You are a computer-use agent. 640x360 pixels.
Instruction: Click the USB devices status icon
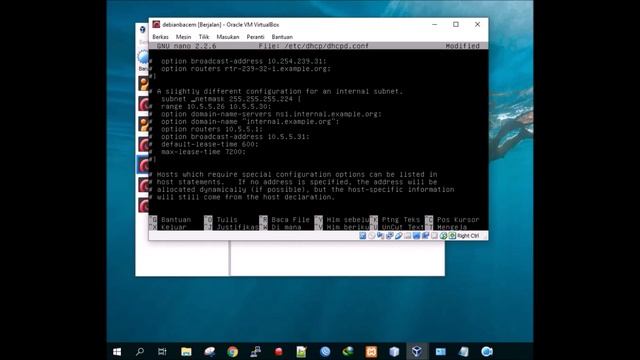tap(398, 236)
